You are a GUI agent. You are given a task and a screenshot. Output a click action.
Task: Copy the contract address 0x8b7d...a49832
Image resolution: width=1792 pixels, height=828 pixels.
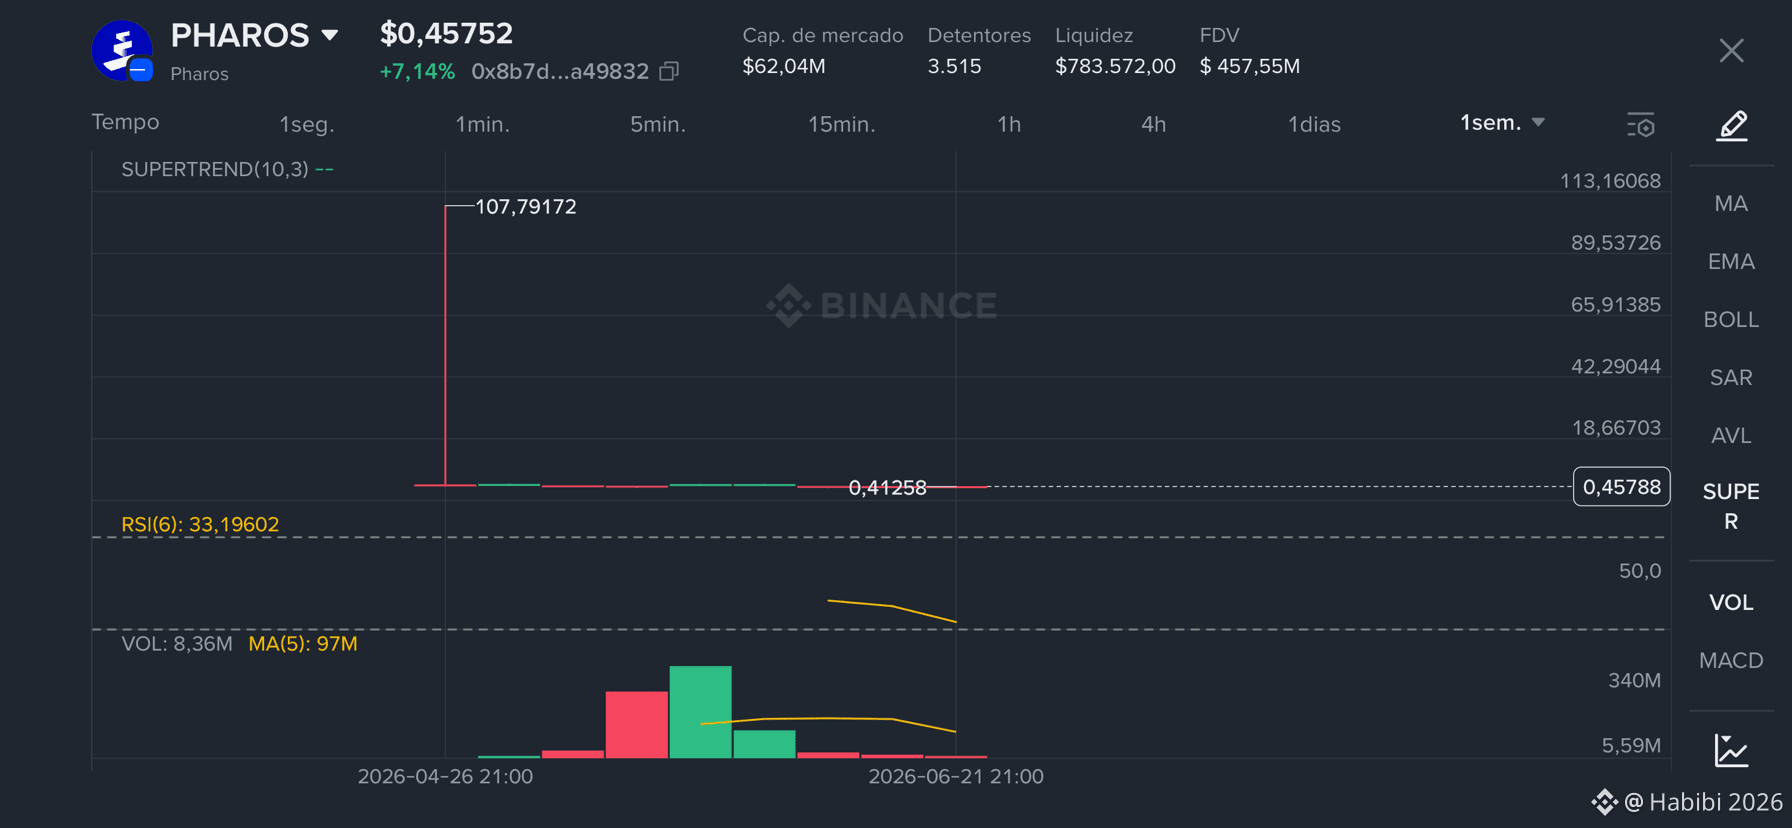[x=669, y=71]
